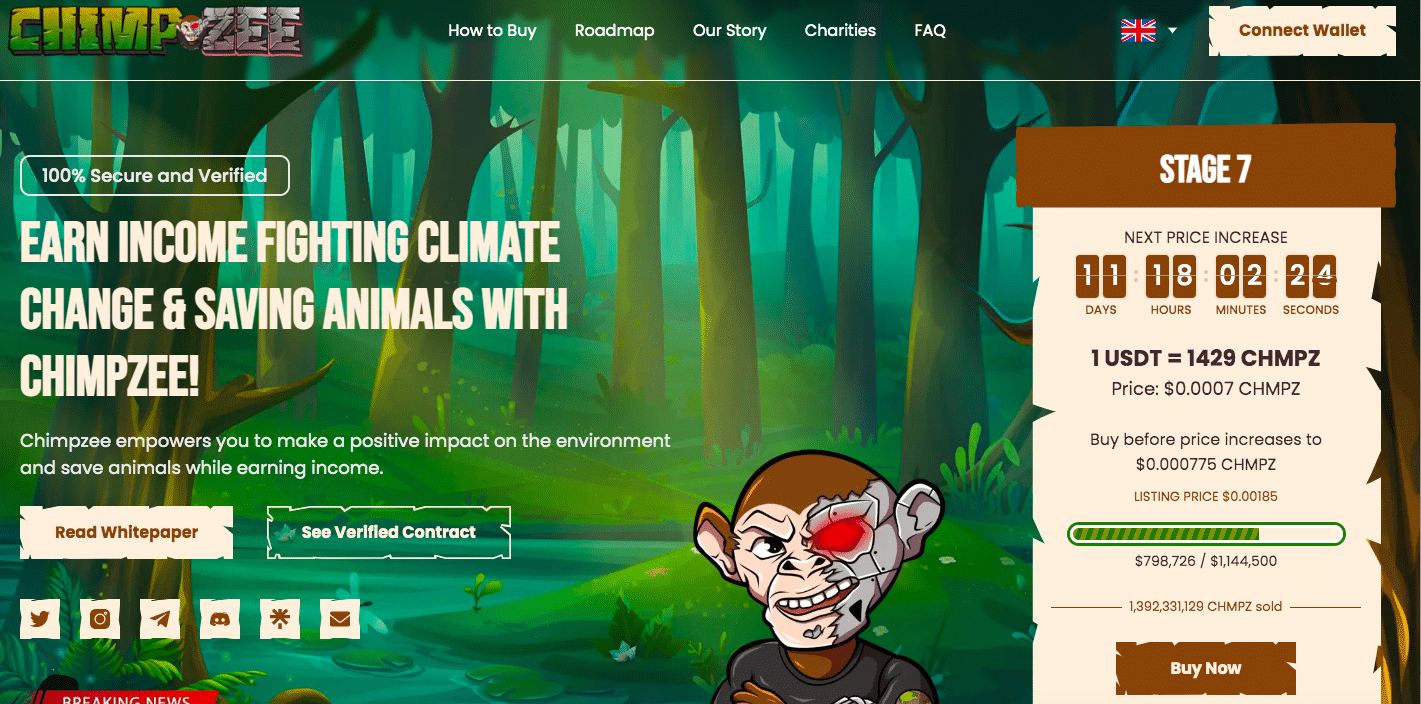Go to the Roadmap menu item
The image size is (1421, 704).
click(614, 30)
